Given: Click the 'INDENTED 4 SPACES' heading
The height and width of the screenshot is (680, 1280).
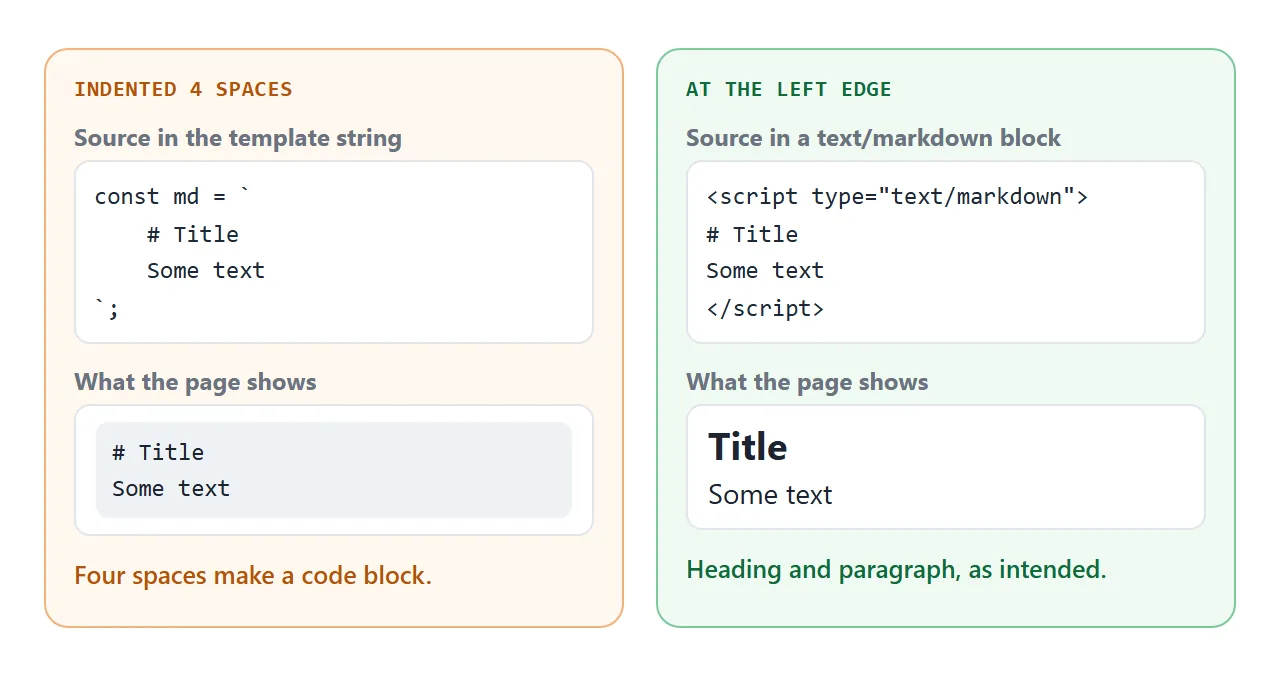Looking at the screenshot, I should (x=183, y=89).
